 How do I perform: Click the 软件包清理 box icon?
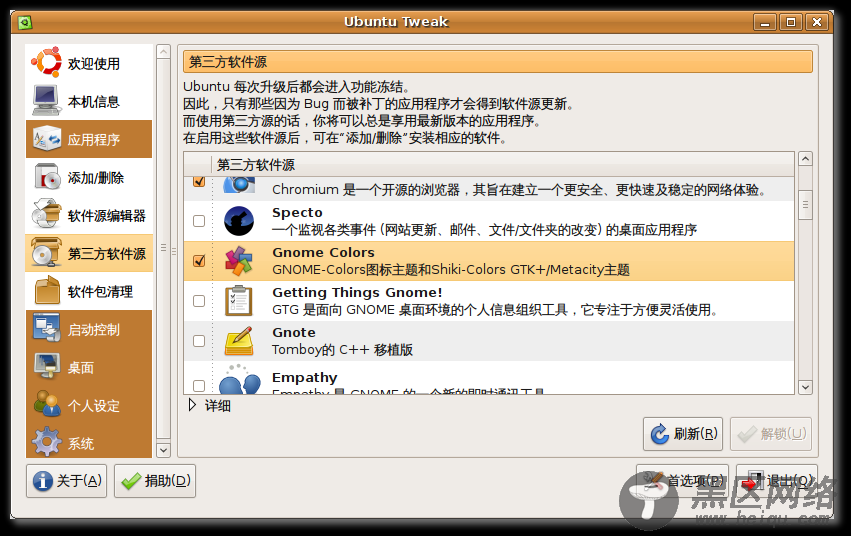click(x=47, y=291)
